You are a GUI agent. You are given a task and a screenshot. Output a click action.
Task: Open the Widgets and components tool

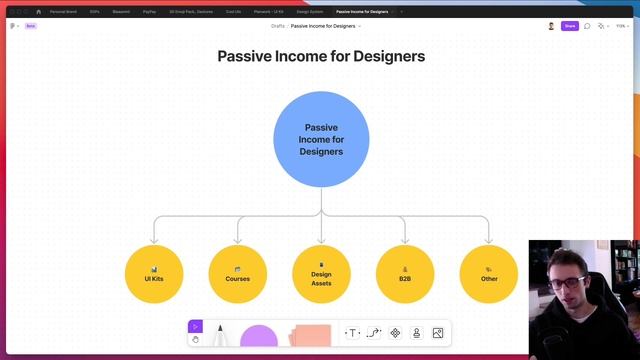[395, 333]
